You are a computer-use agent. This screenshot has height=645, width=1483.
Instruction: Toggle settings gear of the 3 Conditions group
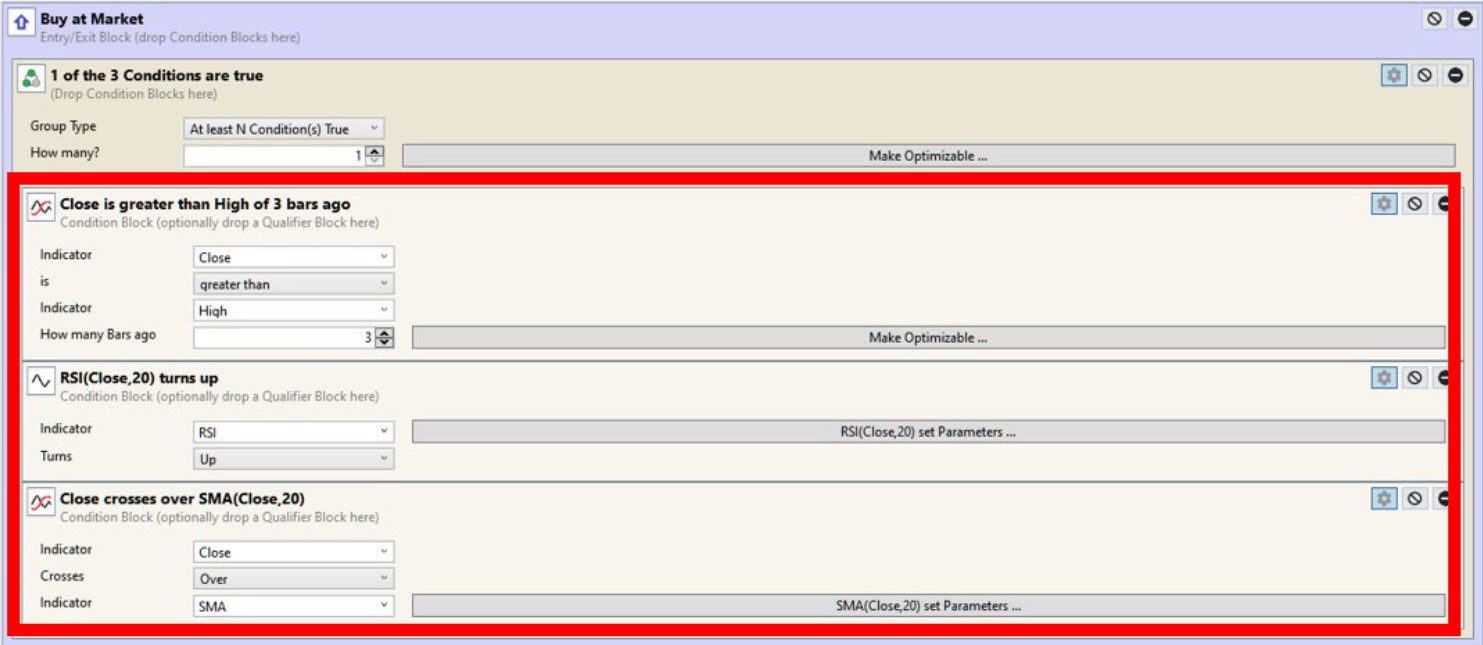tap(1394, 75)
